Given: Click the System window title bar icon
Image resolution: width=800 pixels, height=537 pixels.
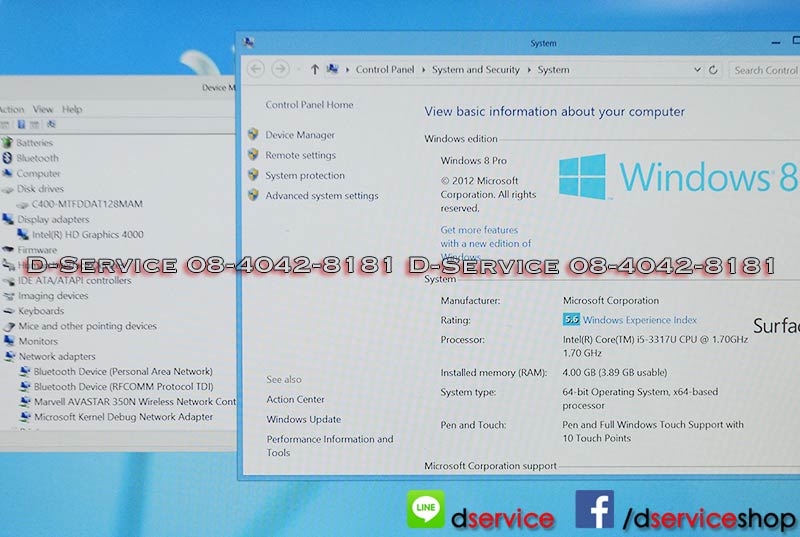Looking at the screenshot, I should pos(248,42).
